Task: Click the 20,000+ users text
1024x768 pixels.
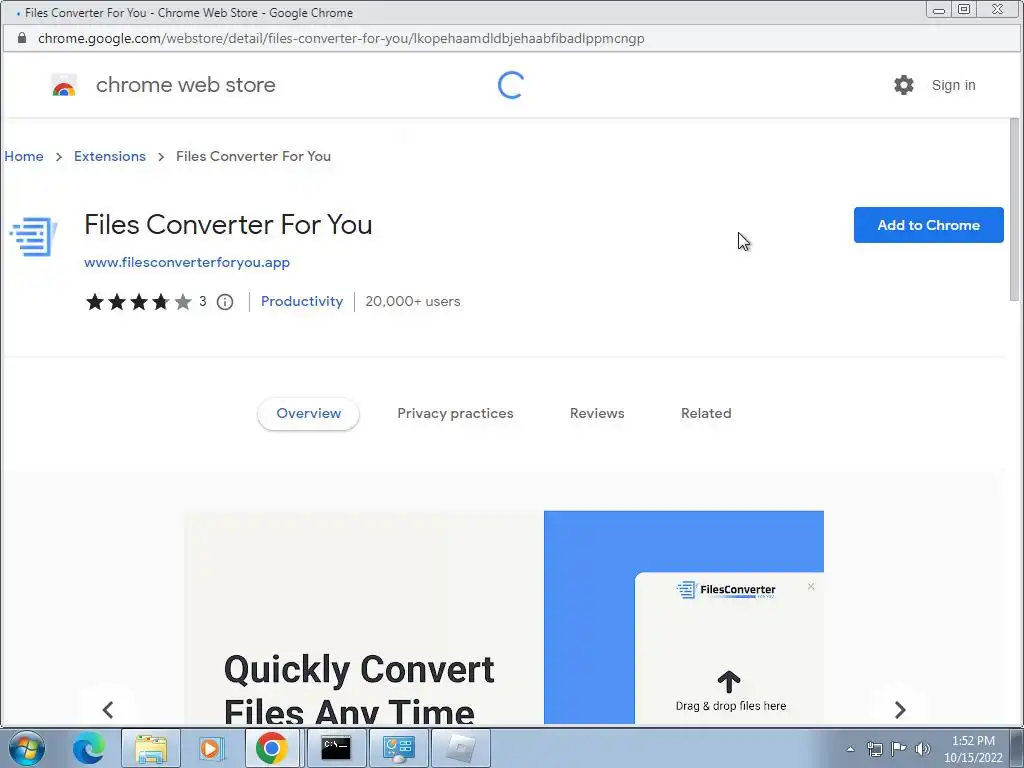Action: pyautogui.click(x=413, y=301)
